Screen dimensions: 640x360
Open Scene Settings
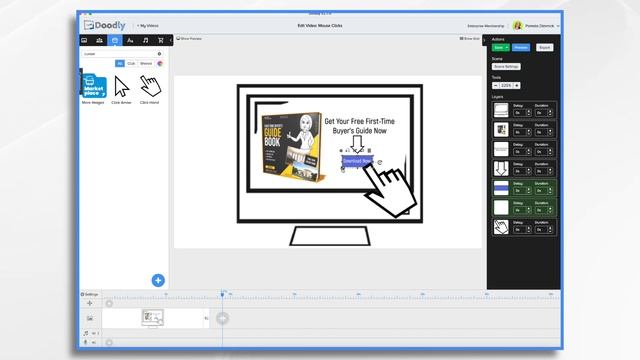[506, 66]
